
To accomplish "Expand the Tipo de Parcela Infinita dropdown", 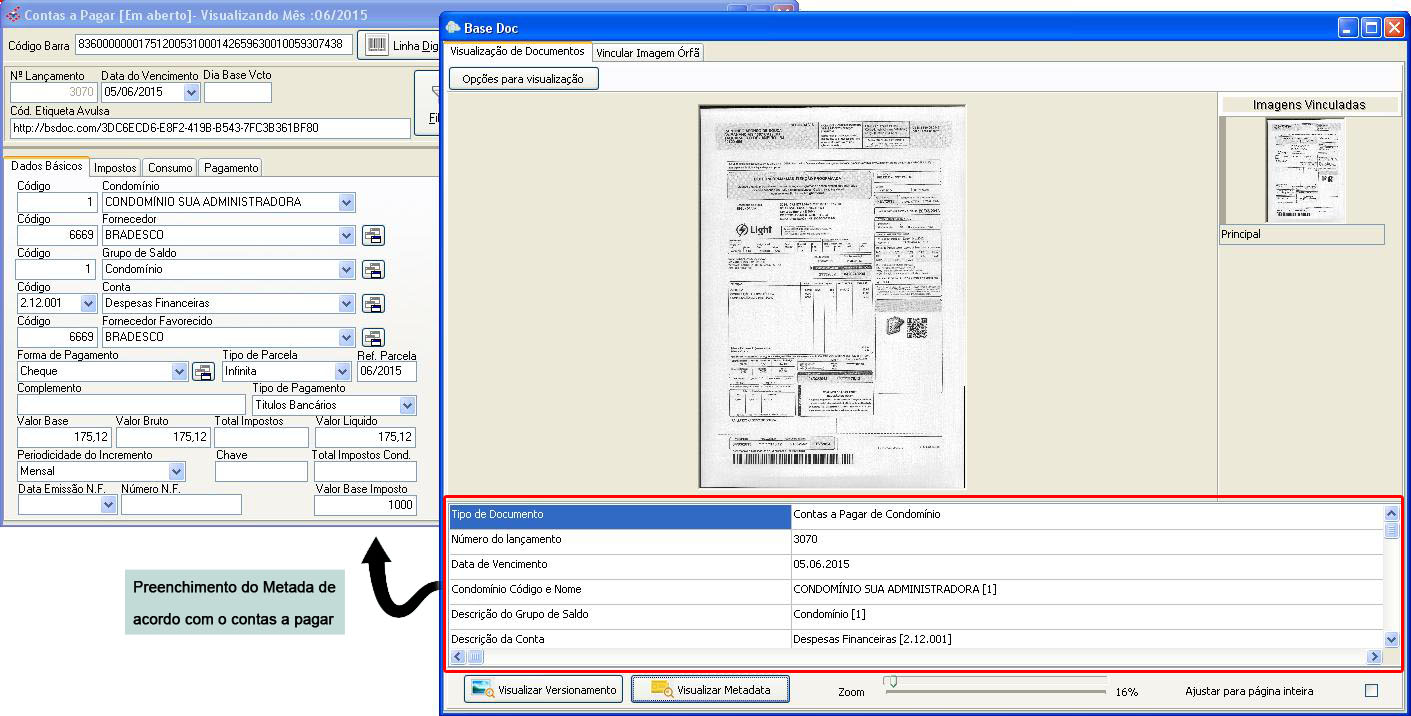I will (342, 371).
